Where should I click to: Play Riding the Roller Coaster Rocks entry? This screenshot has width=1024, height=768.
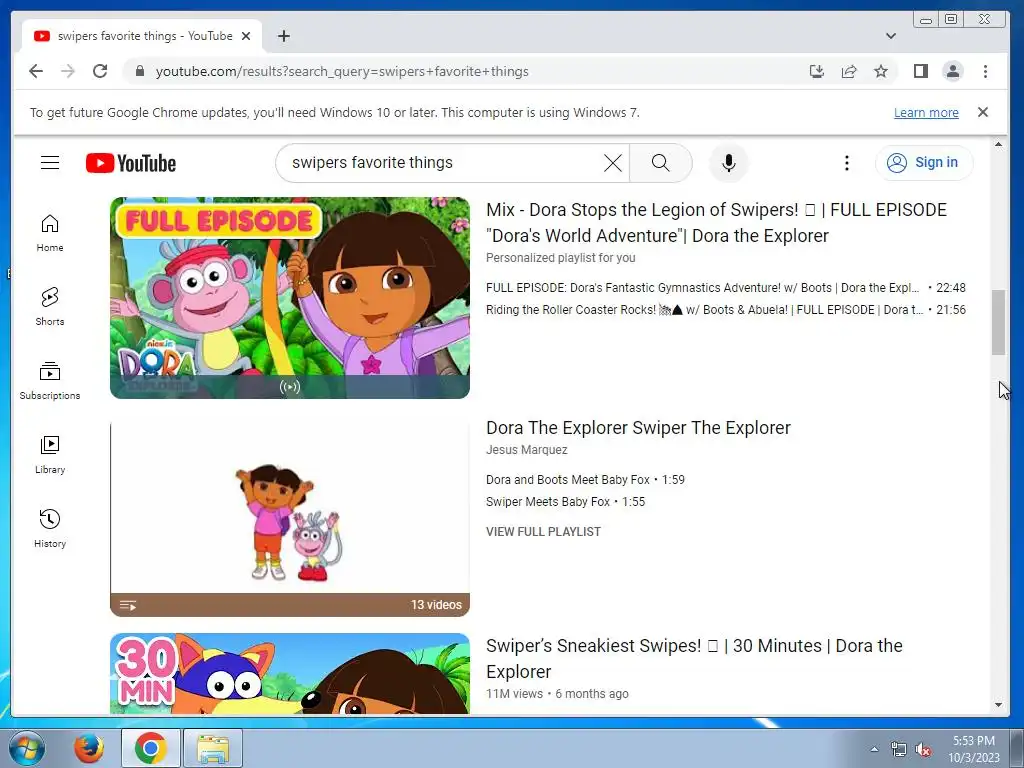coord(726,310)
